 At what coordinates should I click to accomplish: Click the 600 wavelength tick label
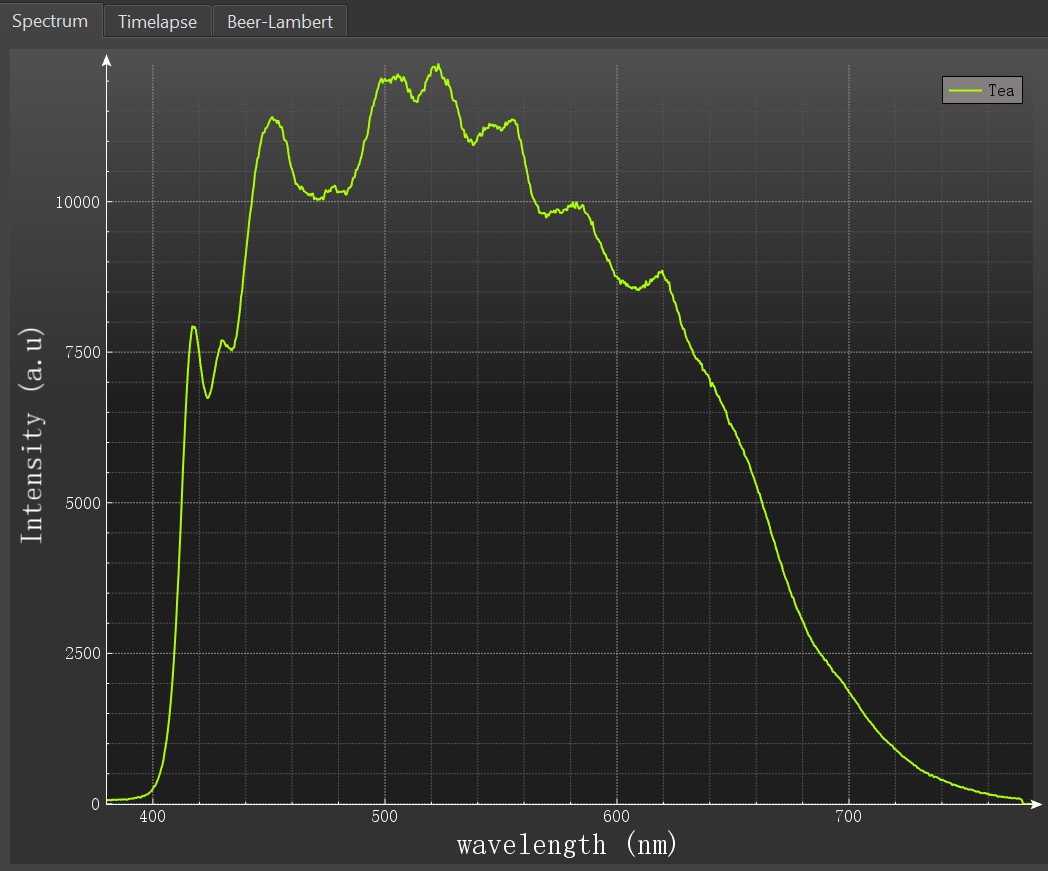617,817
